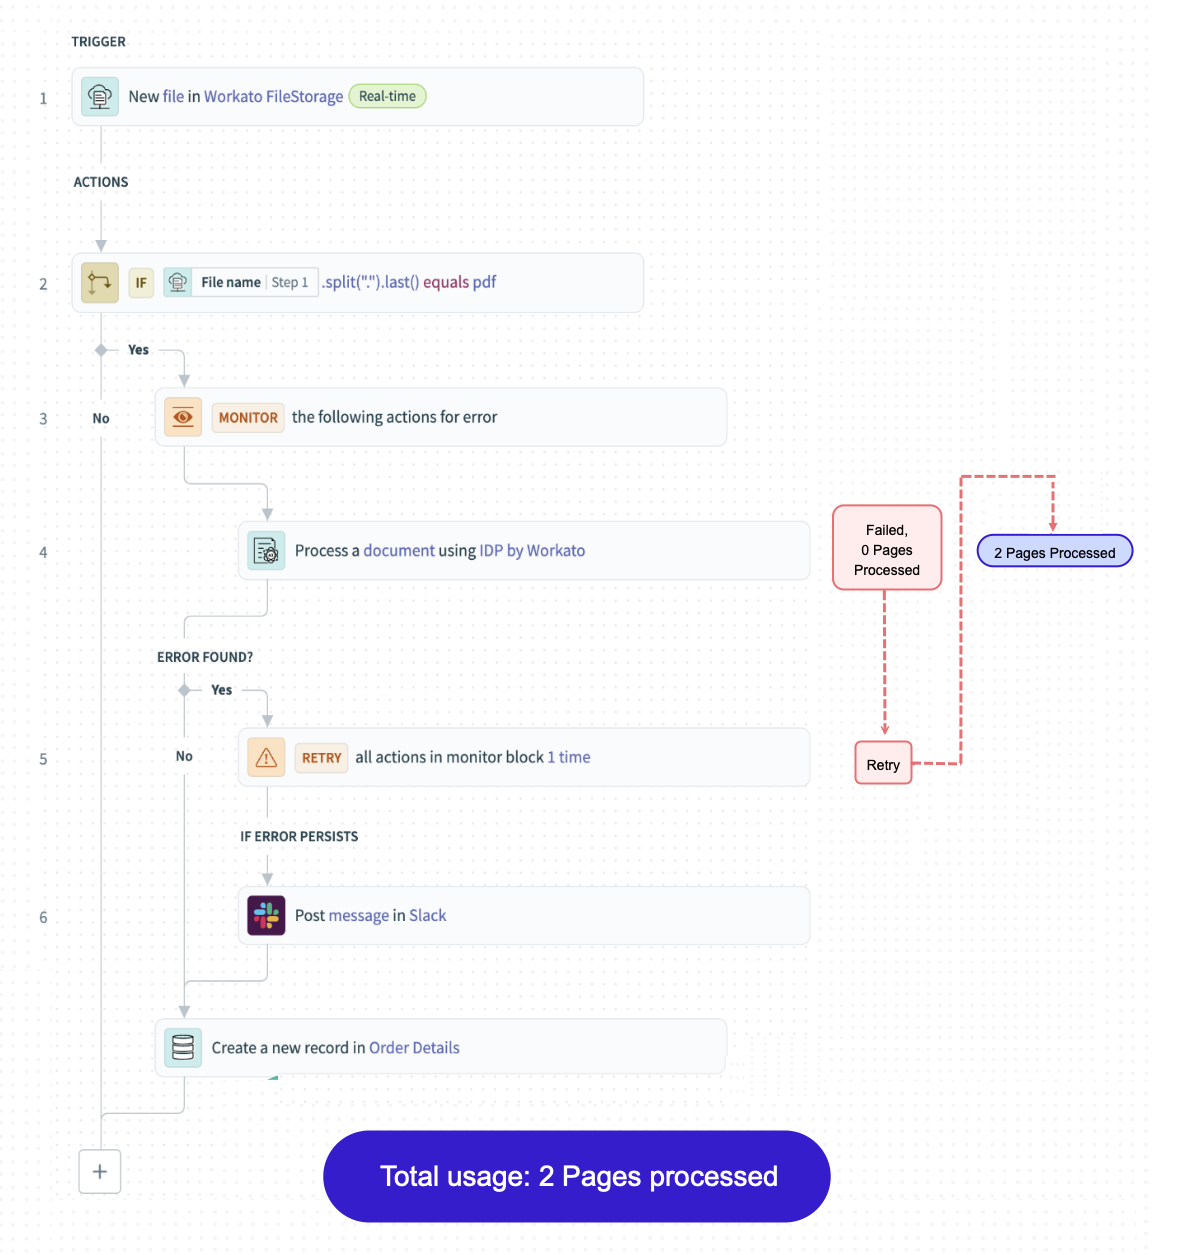Open the RETRY action selector

coord(320,757)
